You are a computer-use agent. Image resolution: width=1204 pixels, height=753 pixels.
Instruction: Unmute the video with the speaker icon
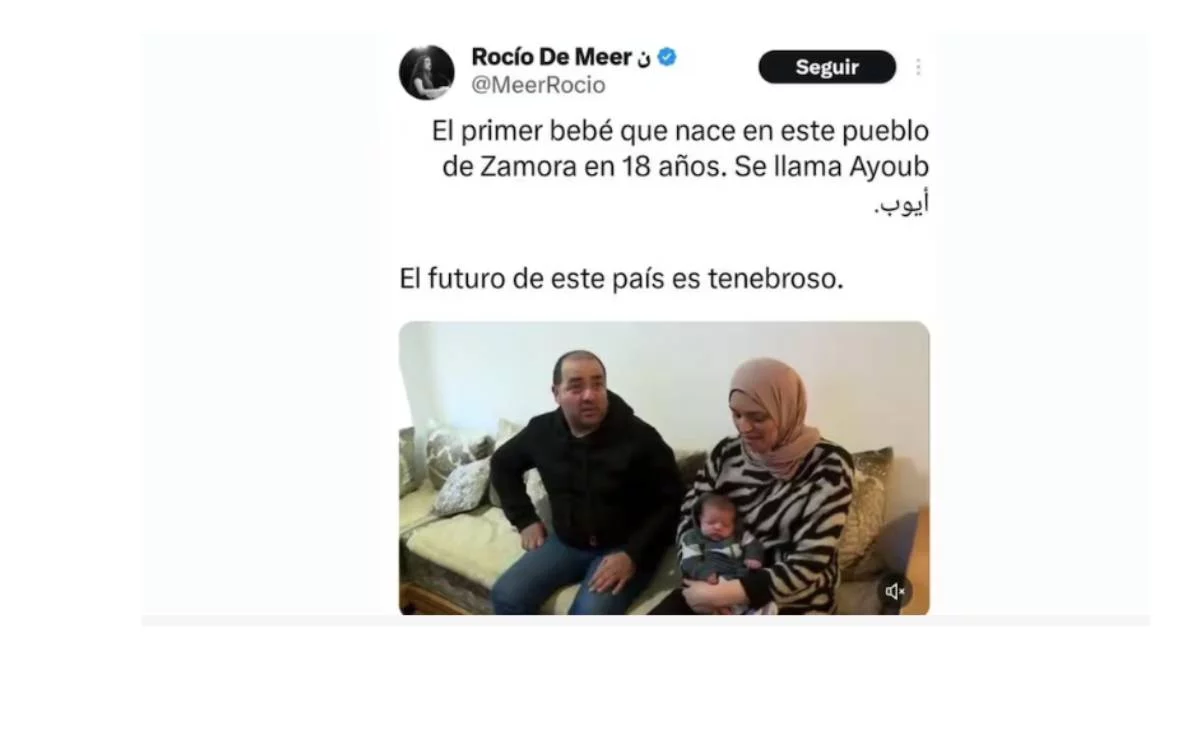coord(895,591)
